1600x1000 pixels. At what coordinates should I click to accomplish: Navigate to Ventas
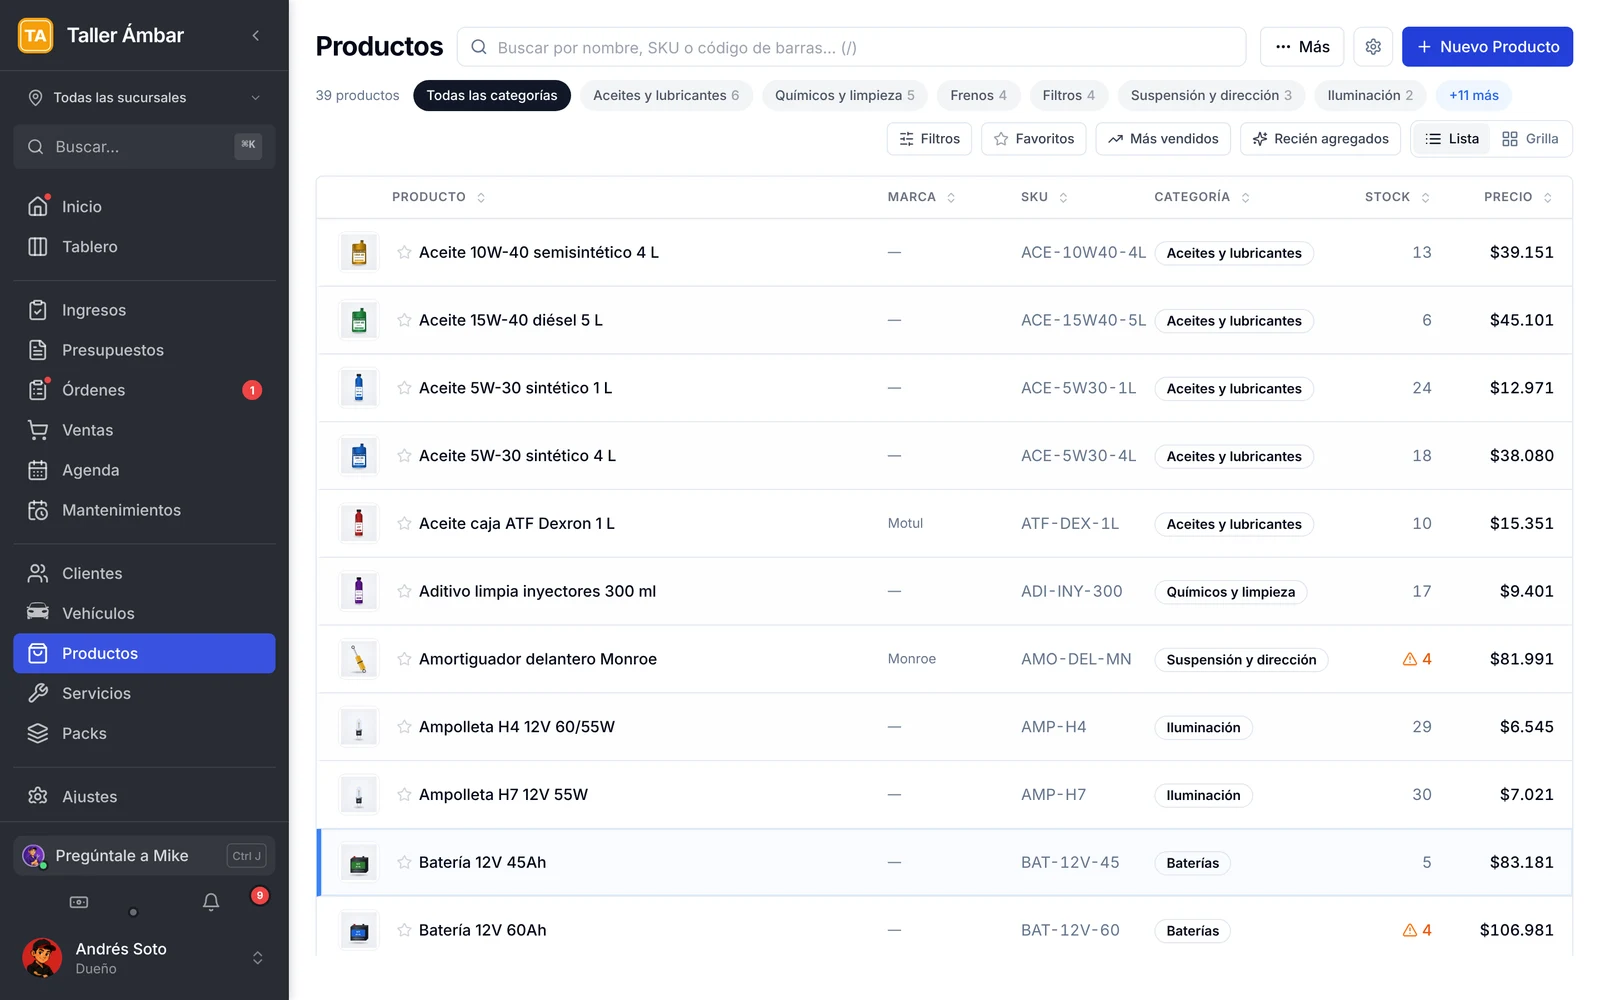(x=144, y=430)
